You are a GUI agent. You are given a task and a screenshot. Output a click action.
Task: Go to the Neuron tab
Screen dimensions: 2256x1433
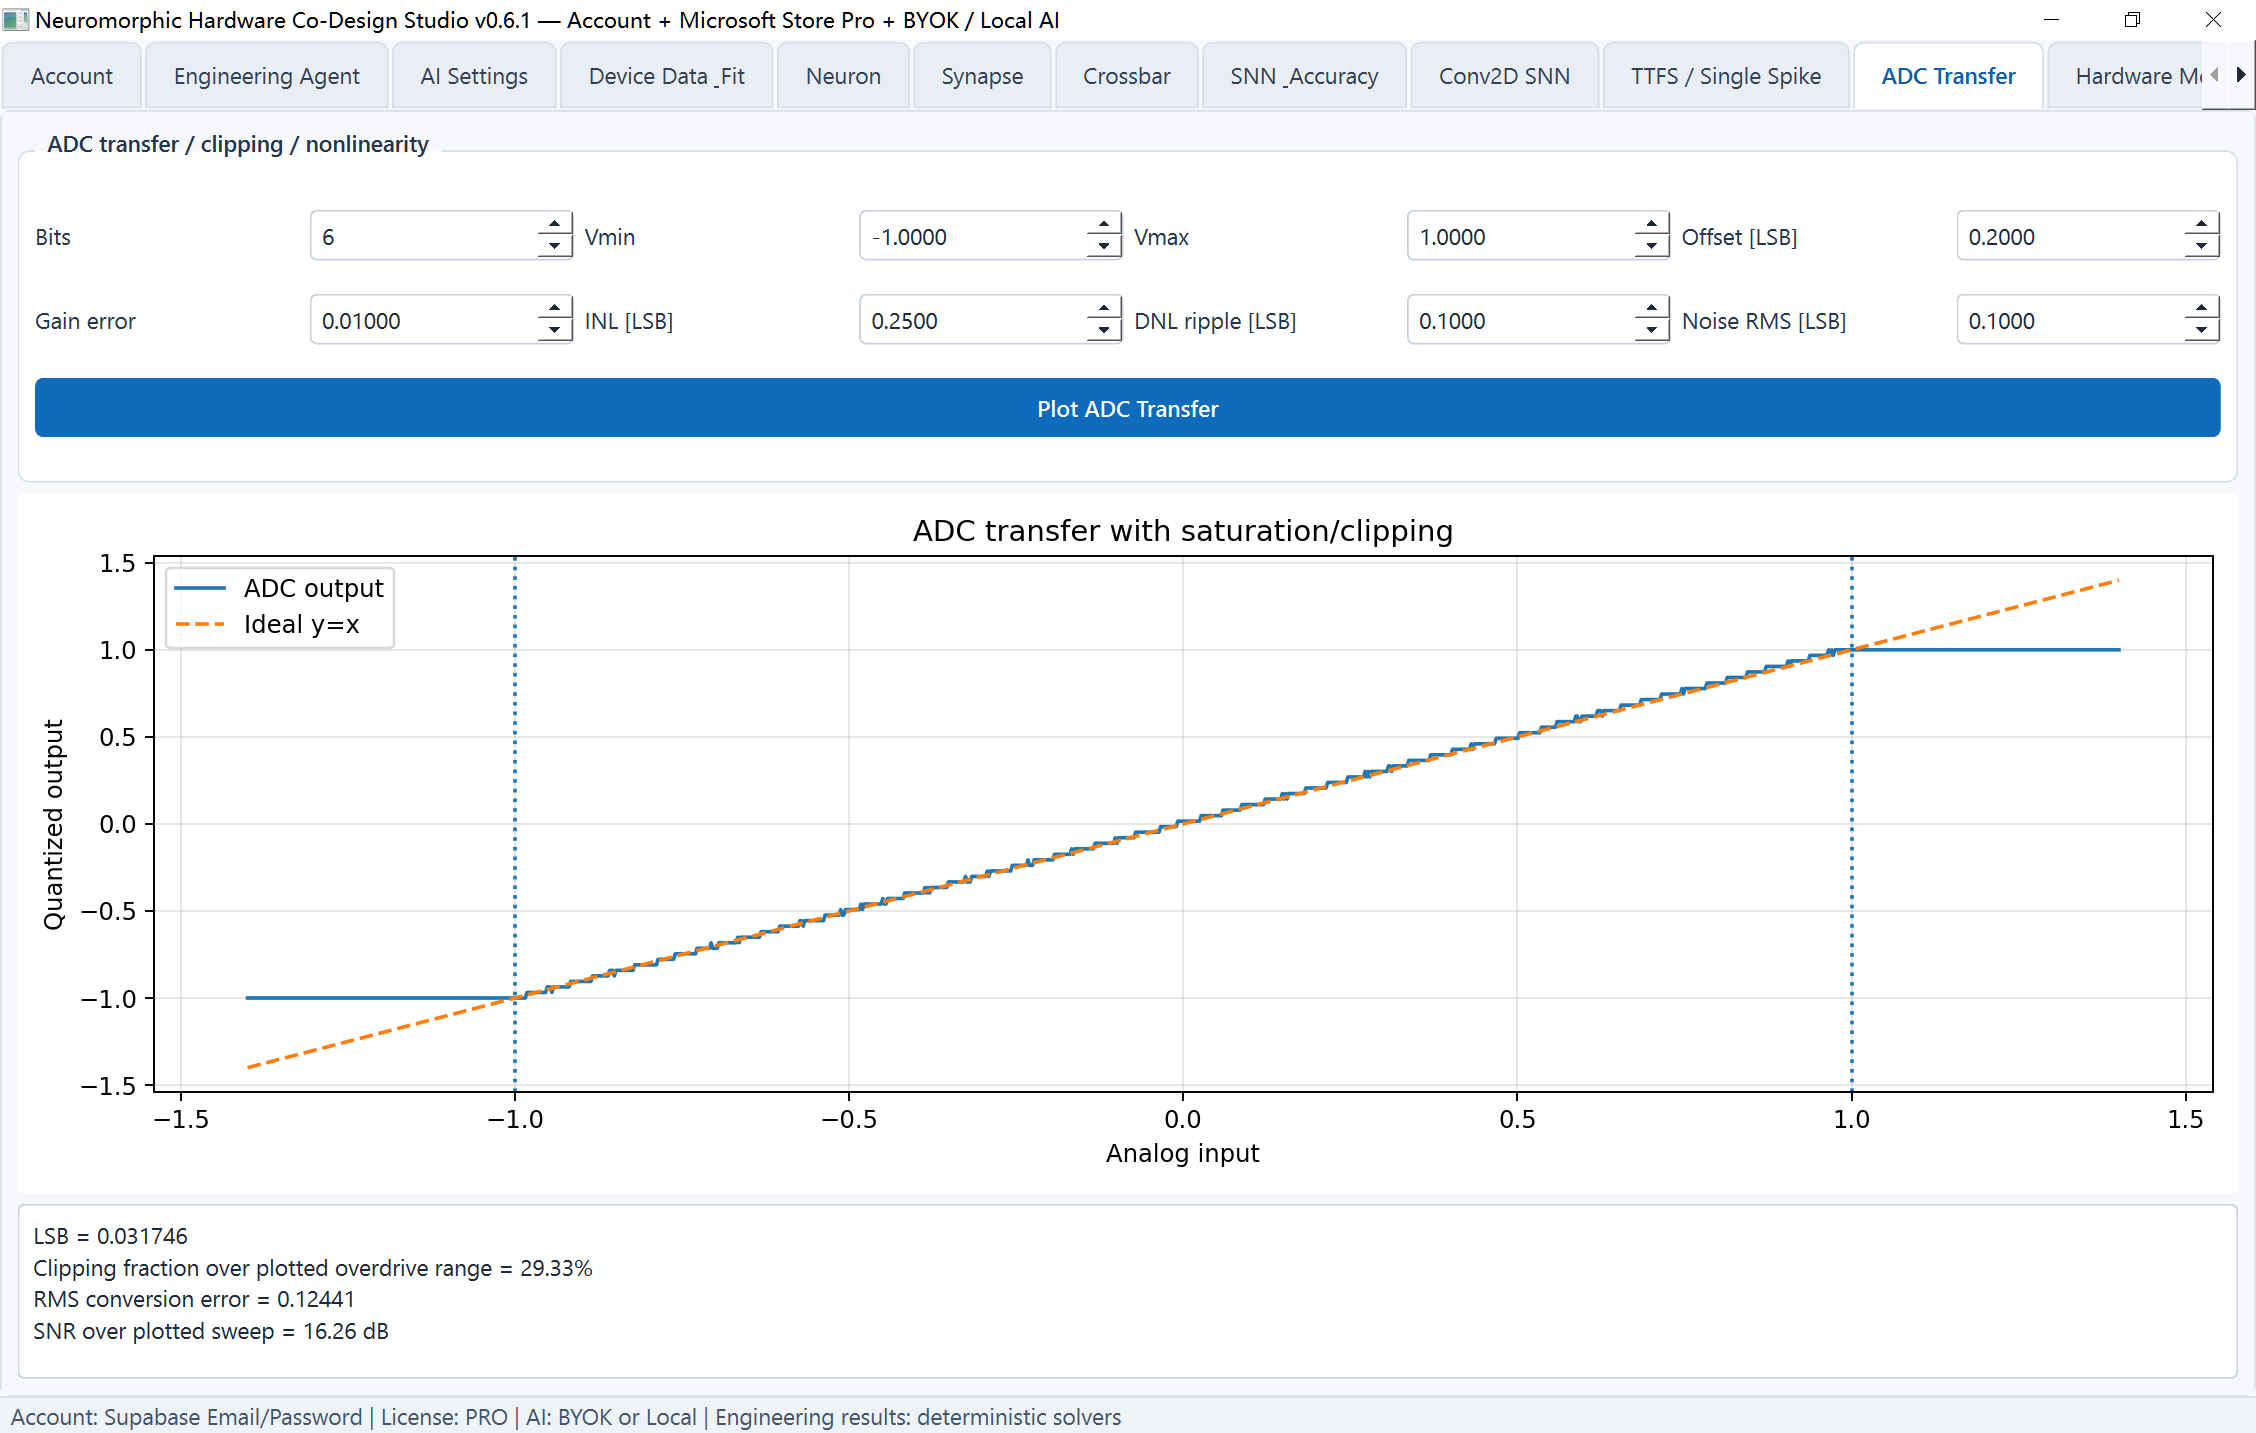tap(843, 76)
